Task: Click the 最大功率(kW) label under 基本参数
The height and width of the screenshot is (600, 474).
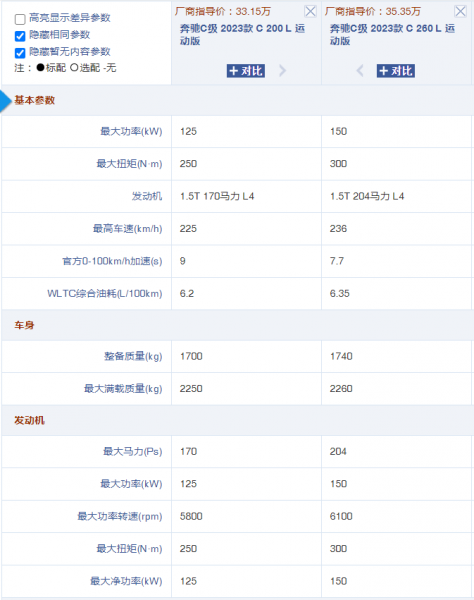Action: pos(131,132)
